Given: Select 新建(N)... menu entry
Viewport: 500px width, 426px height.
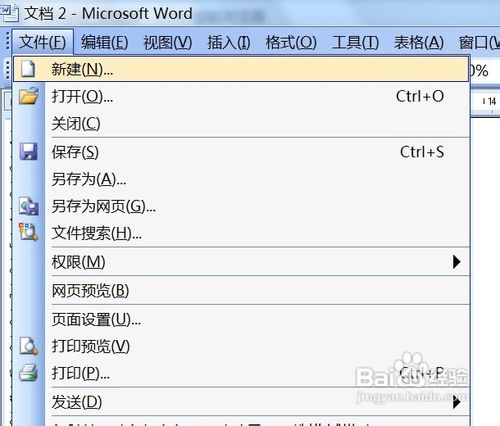Looking at the screenshot, I should click(x=241, y=69).
